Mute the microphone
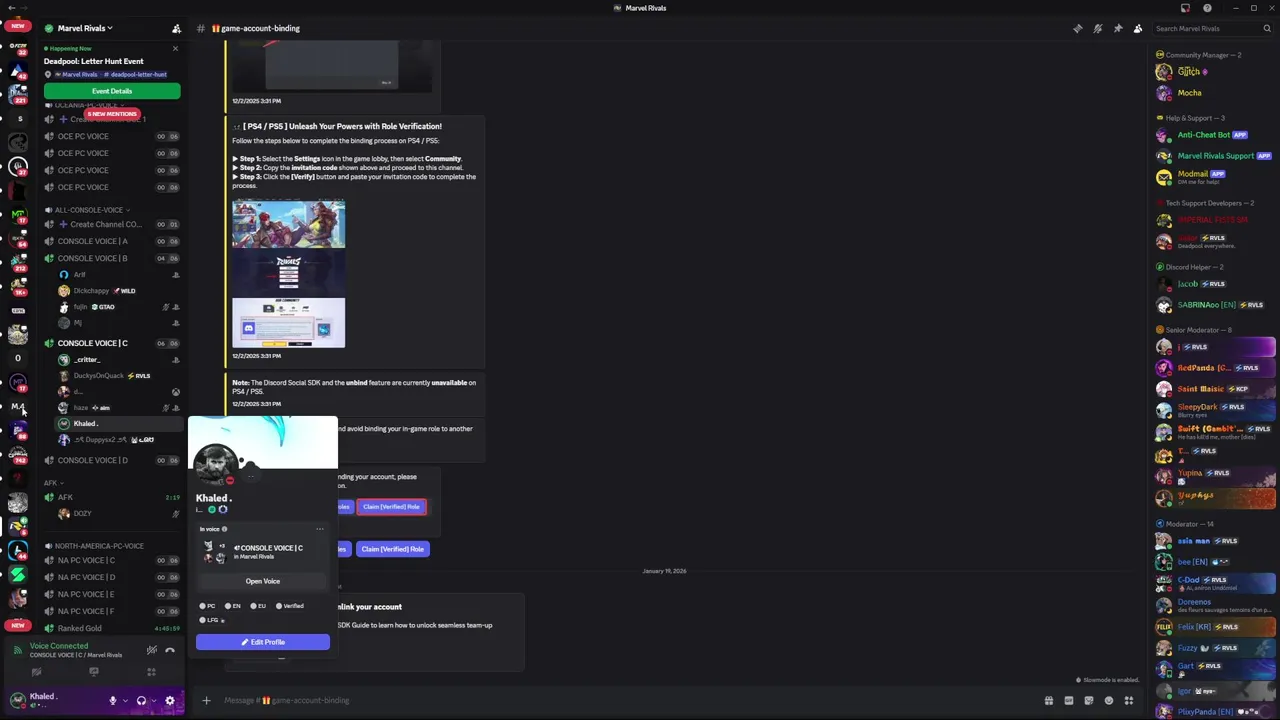The width and height of the screenshot is (1280, 720). pos(112,701)
